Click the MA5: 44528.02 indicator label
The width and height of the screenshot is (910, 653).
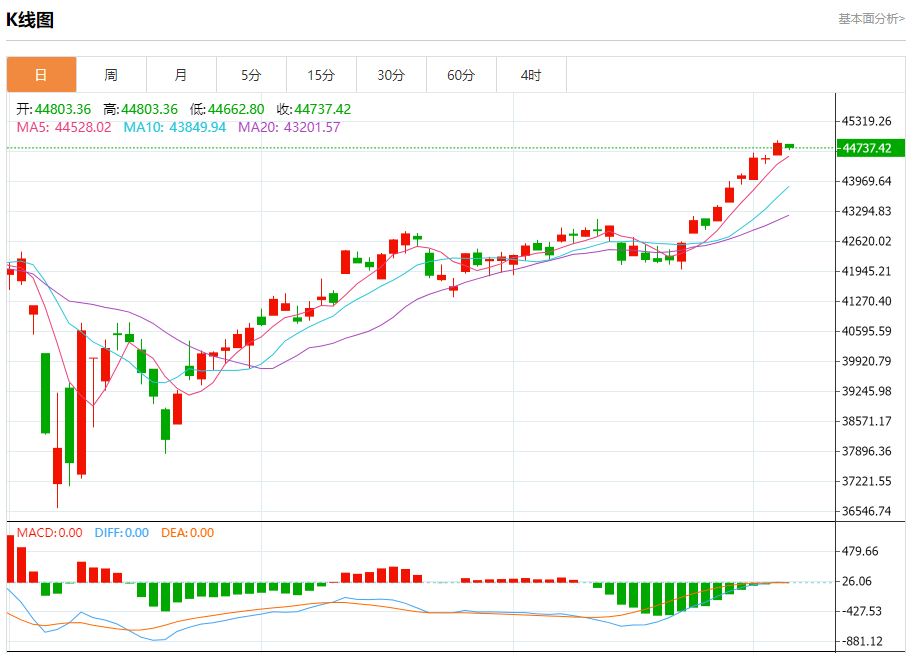click(64, 127)
